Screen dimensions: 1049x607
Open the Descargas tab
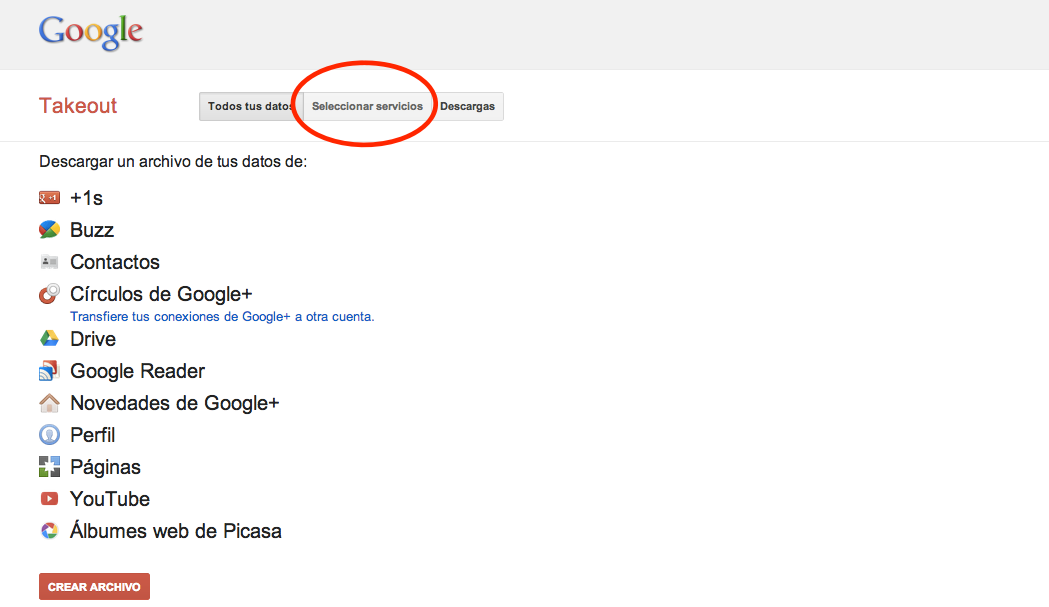point(468,106)
